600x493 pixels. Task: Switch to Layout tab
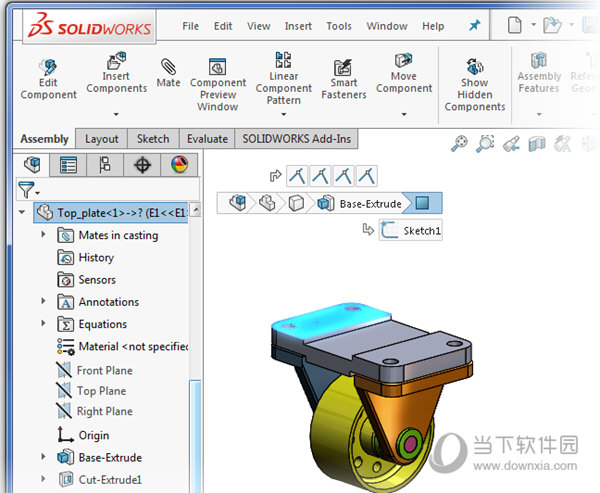click(101, 139)
